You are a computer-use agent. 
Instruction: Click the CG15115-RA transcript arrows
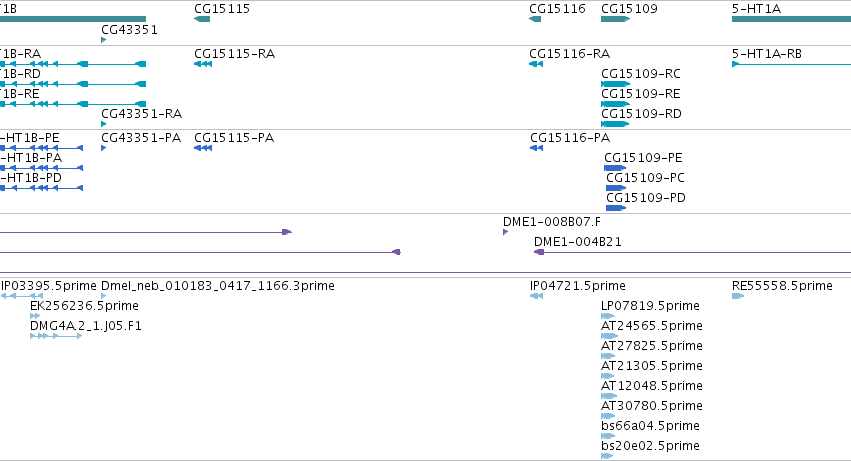[x=203, y=64]
